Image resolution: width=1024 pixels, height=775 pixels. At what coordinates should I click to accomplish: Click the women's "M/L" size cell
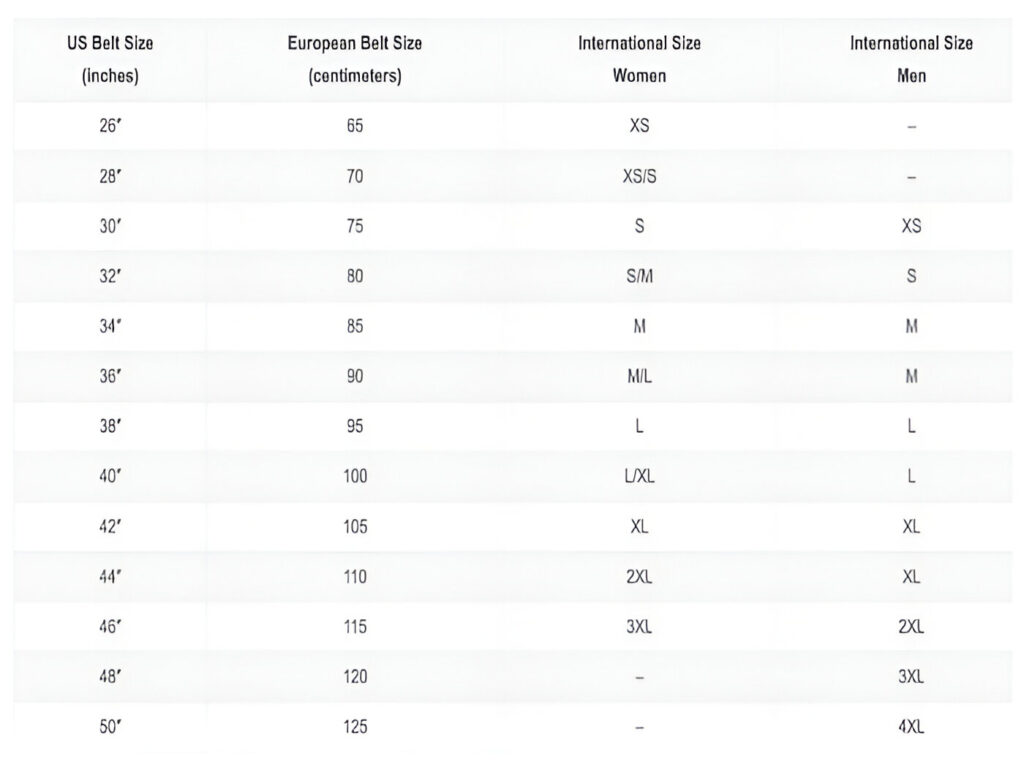coord(639,377)
